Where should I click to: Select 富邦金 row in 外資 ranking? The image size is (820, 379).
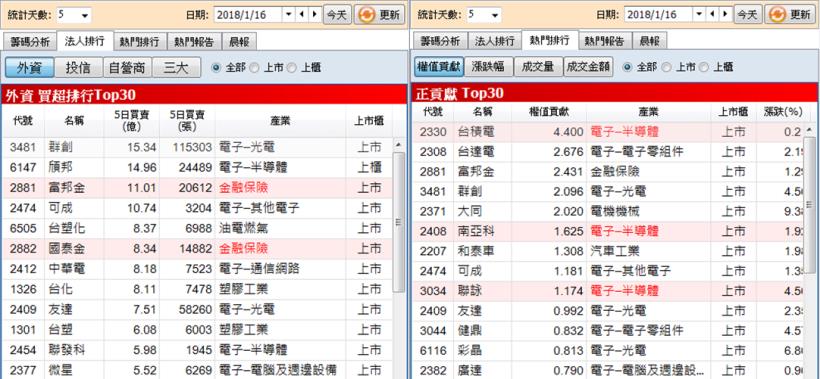click(197, 188)
